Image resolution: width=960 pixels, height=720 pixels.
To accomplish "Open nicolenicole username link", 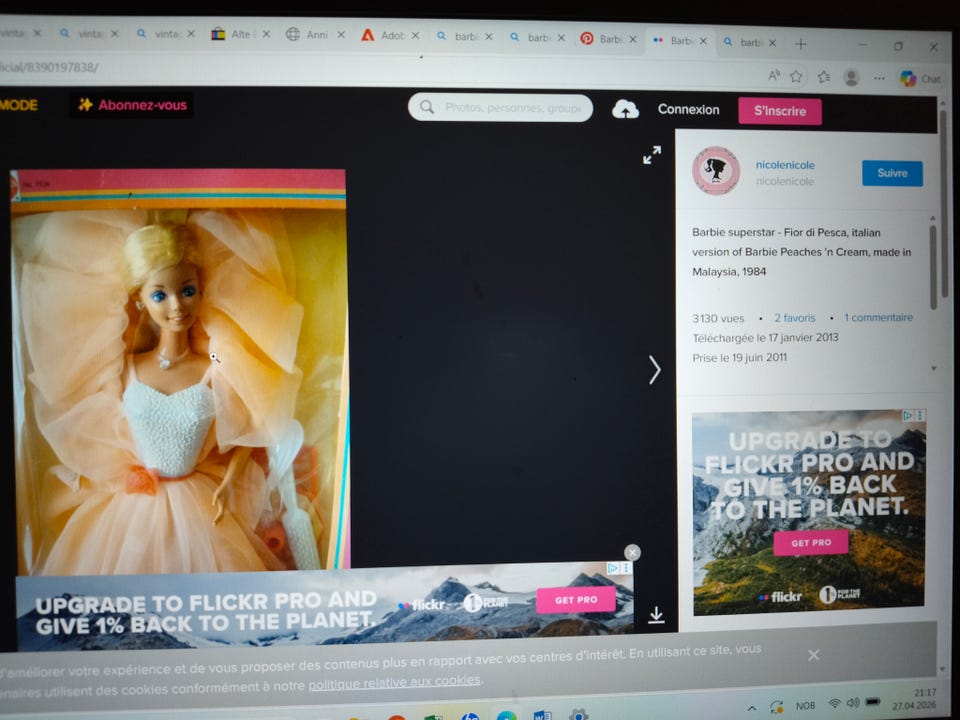I will [x=785, y=165].
